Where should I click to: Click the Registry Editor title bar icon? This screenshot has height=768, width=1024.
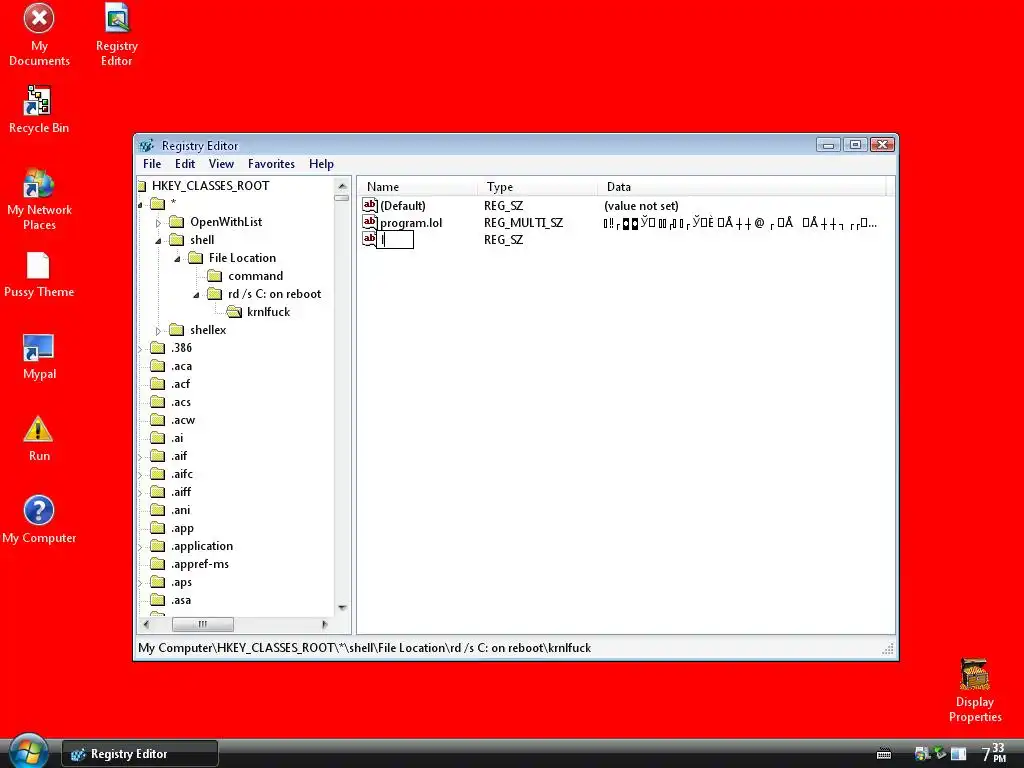[x=146, y=145]
